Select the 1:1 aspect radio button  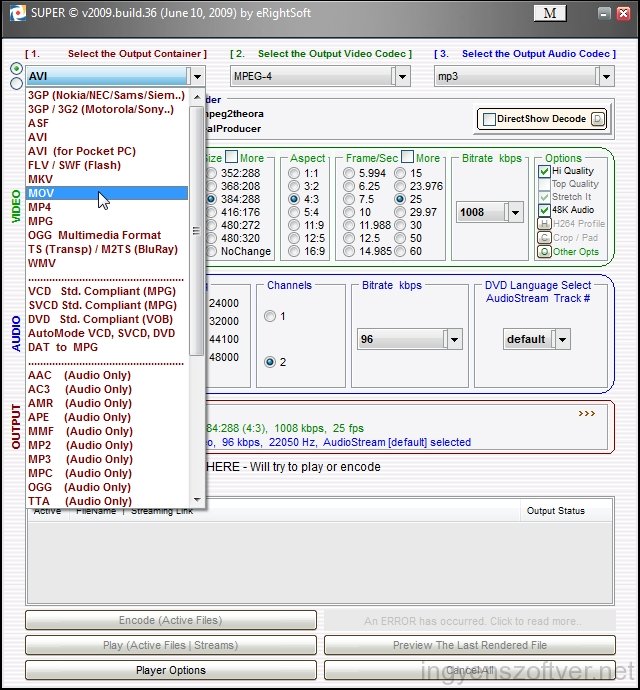294,173
